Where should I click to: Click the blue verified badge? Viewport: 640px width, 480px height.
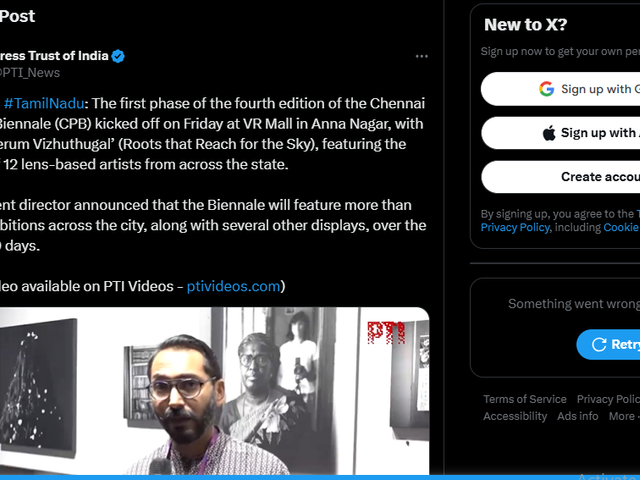pyautogui.click(x=118, y=56)
